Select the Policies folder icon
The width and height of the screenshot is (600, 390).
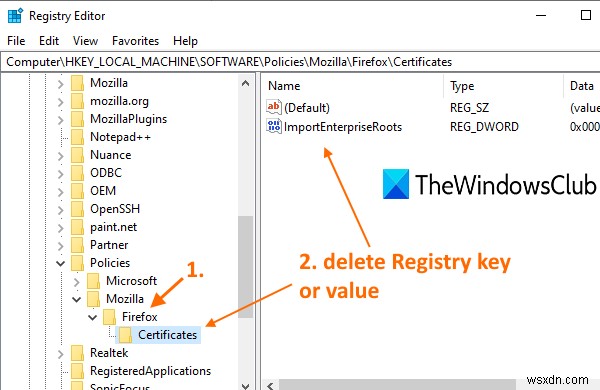pos(77,263)
